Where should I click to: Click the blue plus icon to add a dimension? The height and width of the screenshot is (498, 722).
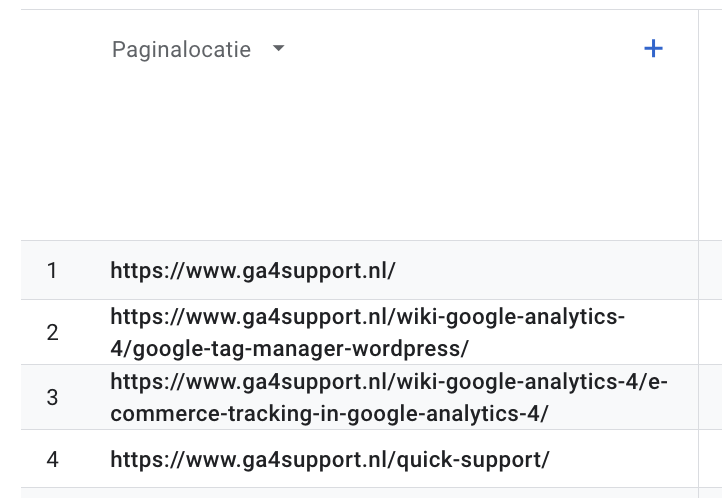coord(653,49)
